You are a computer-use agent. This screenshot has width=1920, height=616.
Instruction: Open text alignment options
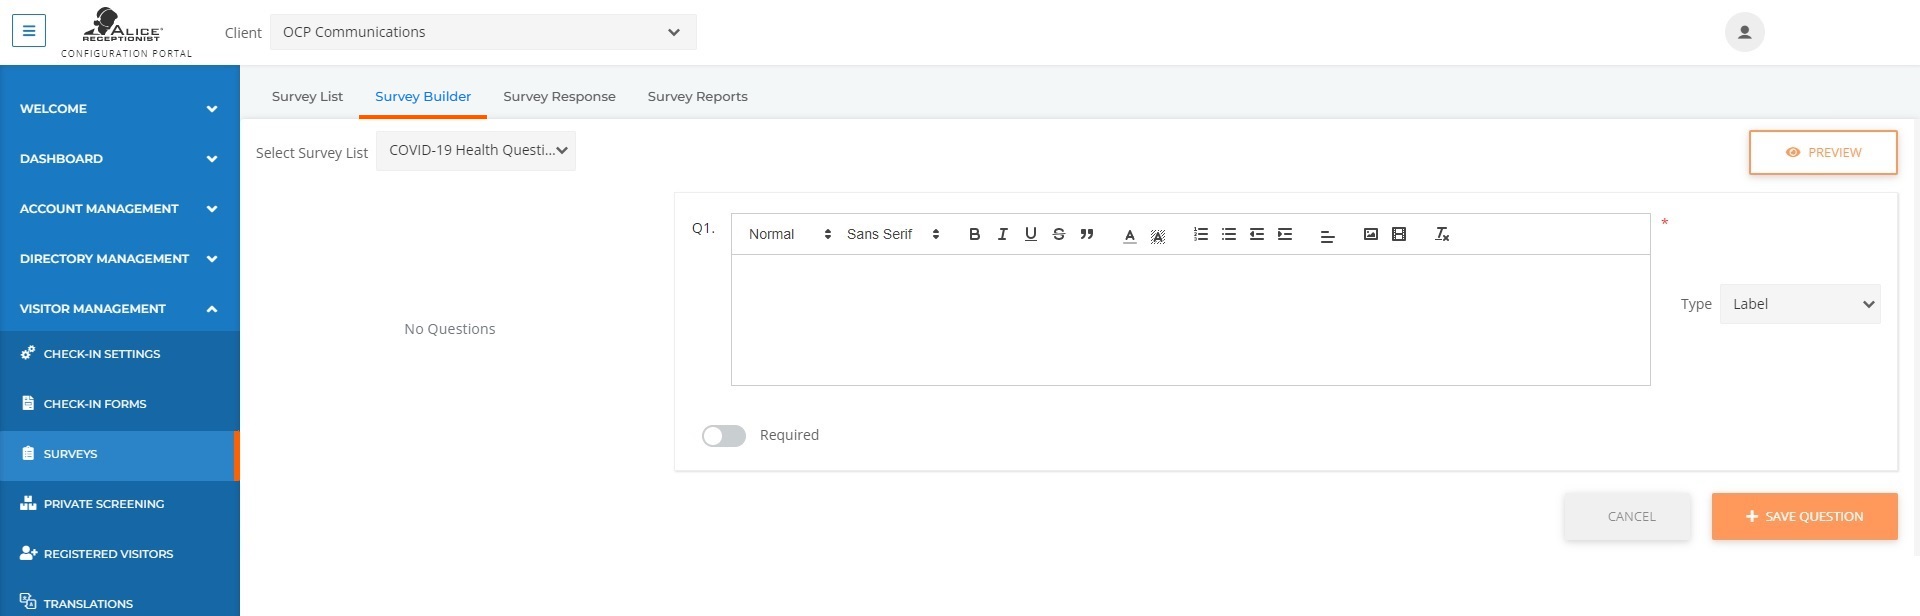(1327, 236)
